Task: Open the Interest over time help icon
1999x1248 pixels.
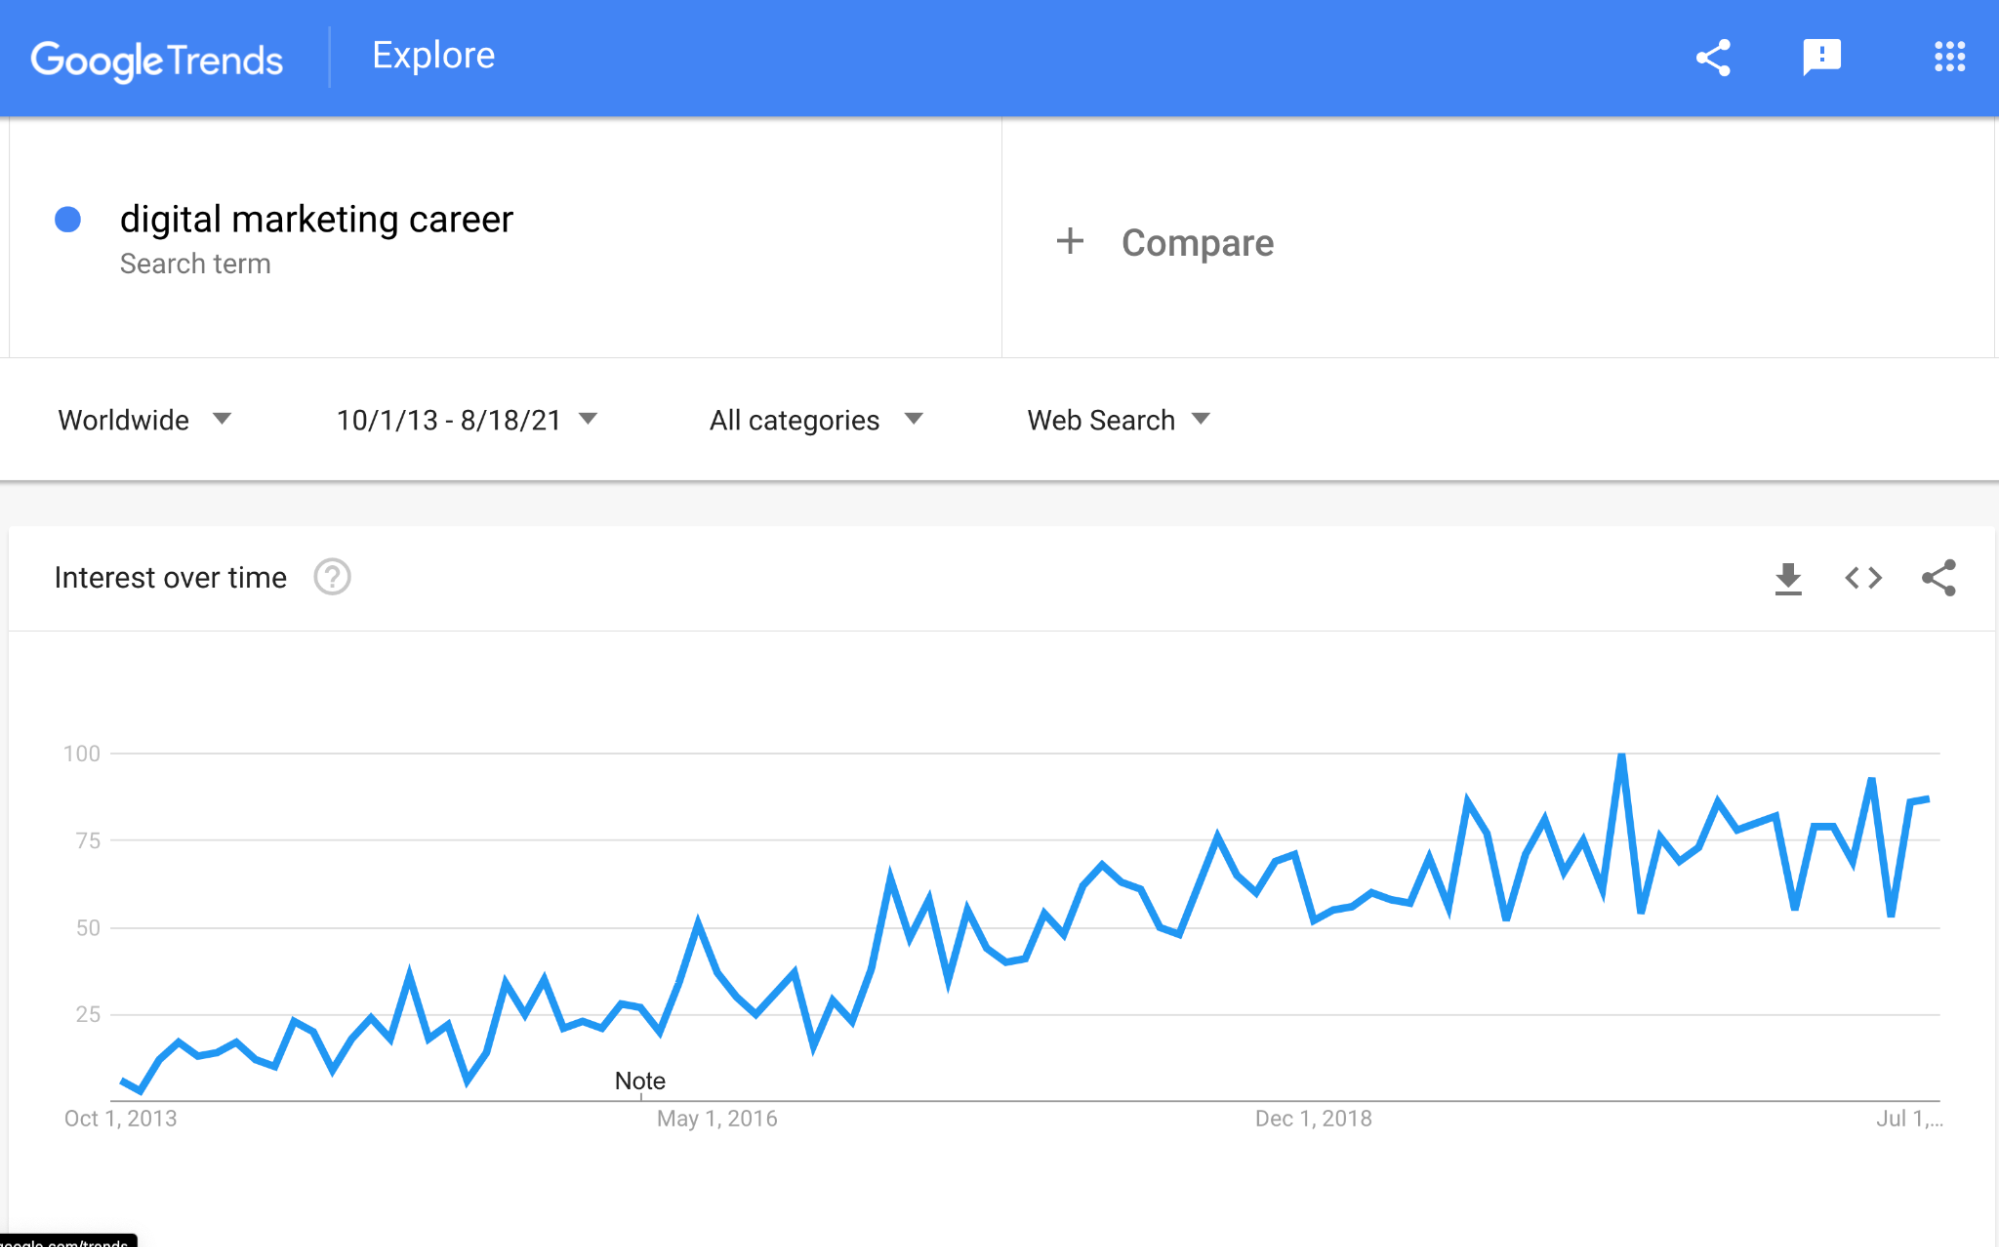Action: (x=332, y=577)
